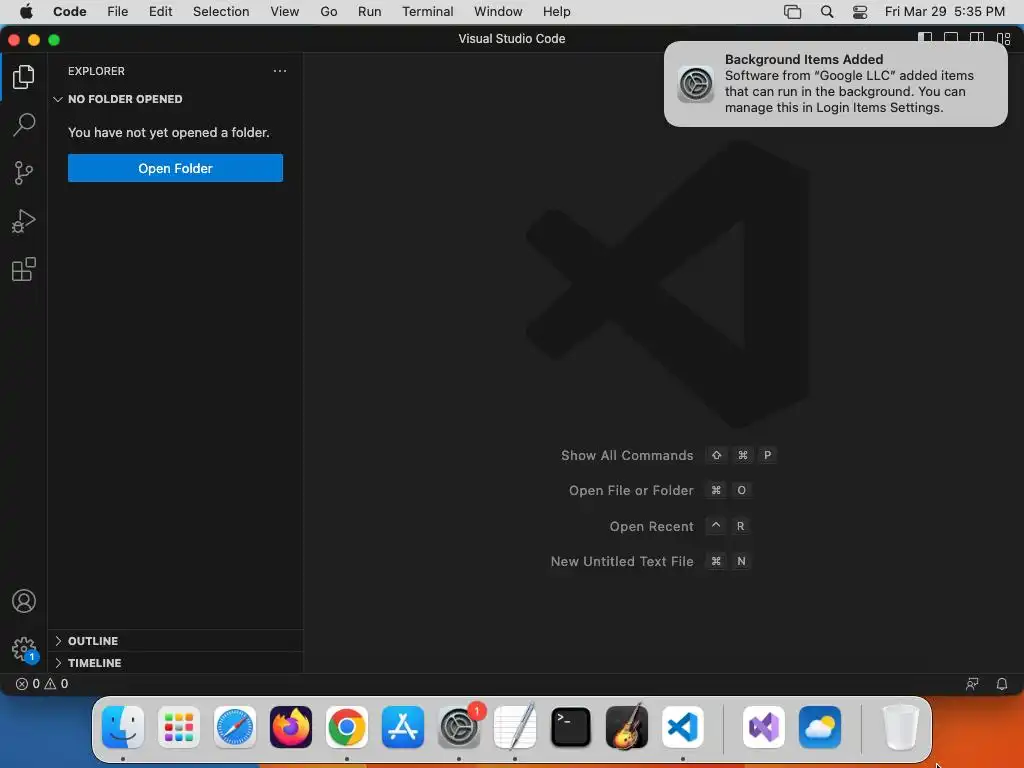This screenshot has height=768, width=1024.
Task: Open TextEdit from the Dock
Action: pyautogui.click(x=515, y=727)
